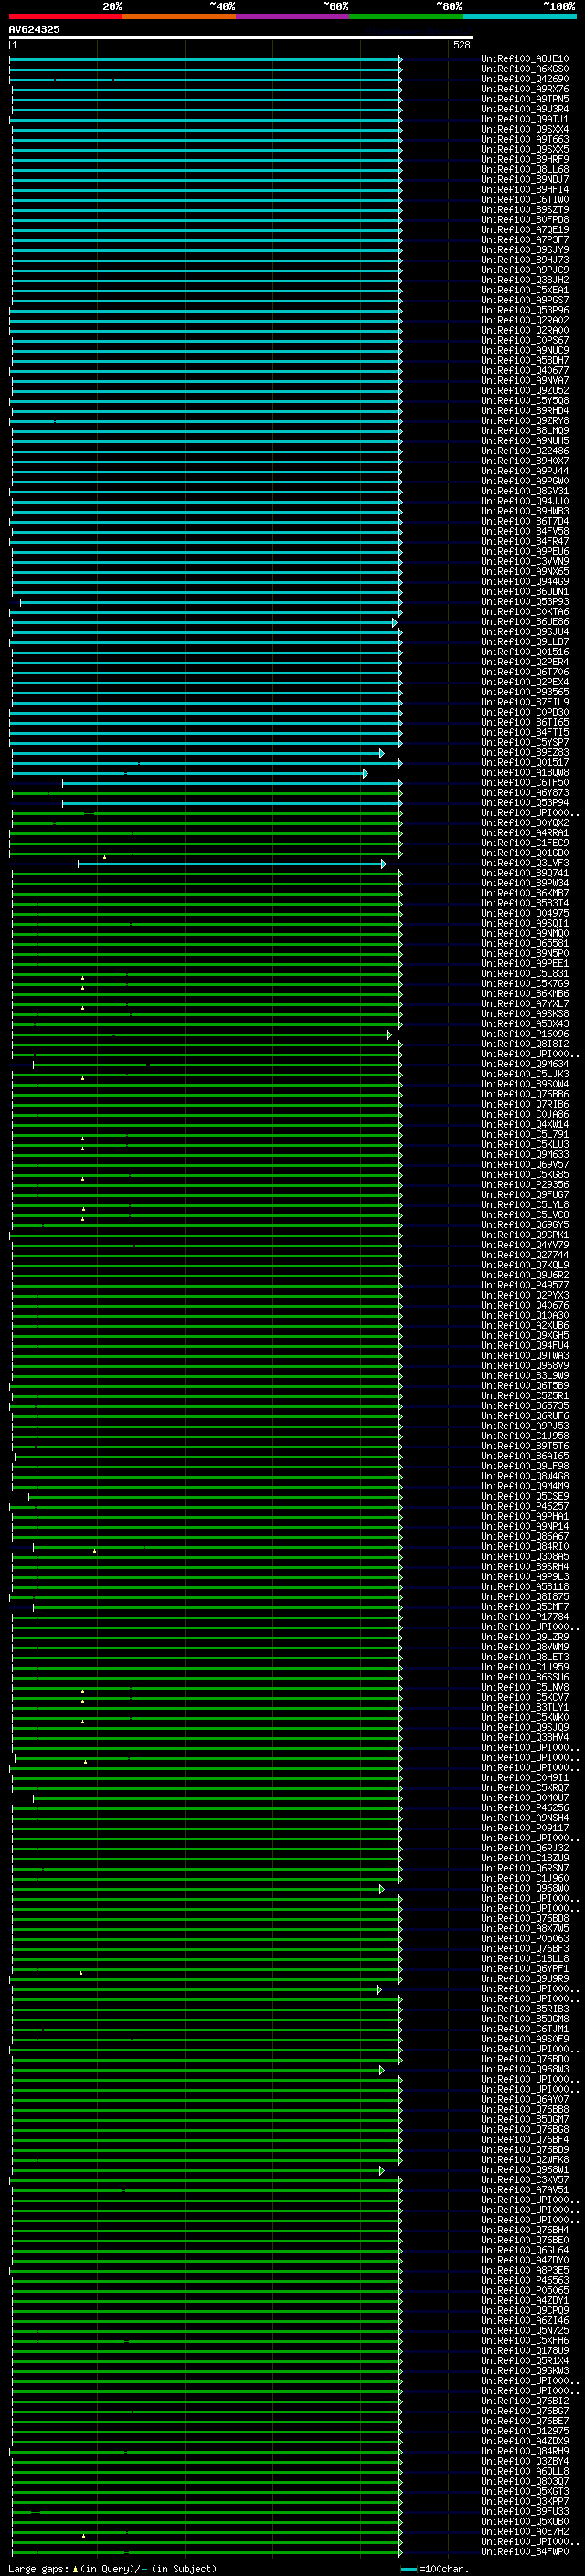
Task: Select the UniRef100_Q53P96 label
Action: click(525, 310)
